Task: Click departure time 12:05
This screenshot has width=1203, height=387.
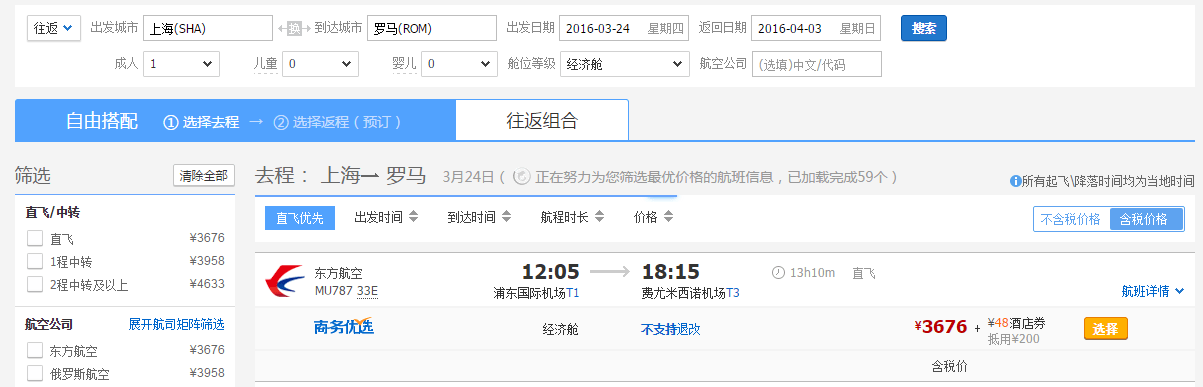Action: [550, 272]
